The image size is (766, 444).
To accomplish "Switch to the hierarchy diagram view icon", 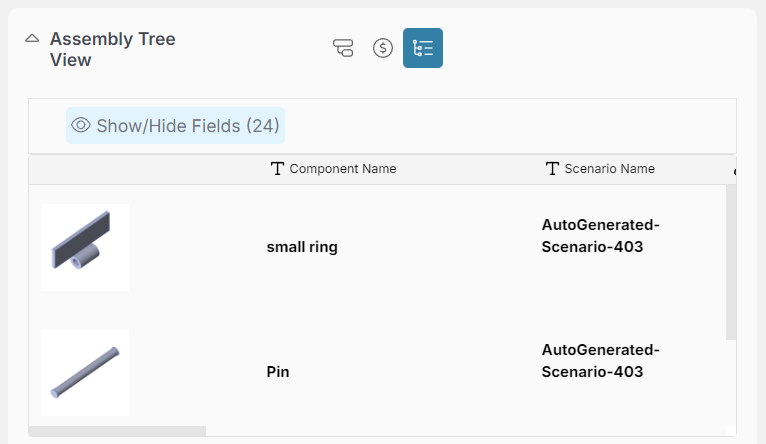I will tap(343, 48).
